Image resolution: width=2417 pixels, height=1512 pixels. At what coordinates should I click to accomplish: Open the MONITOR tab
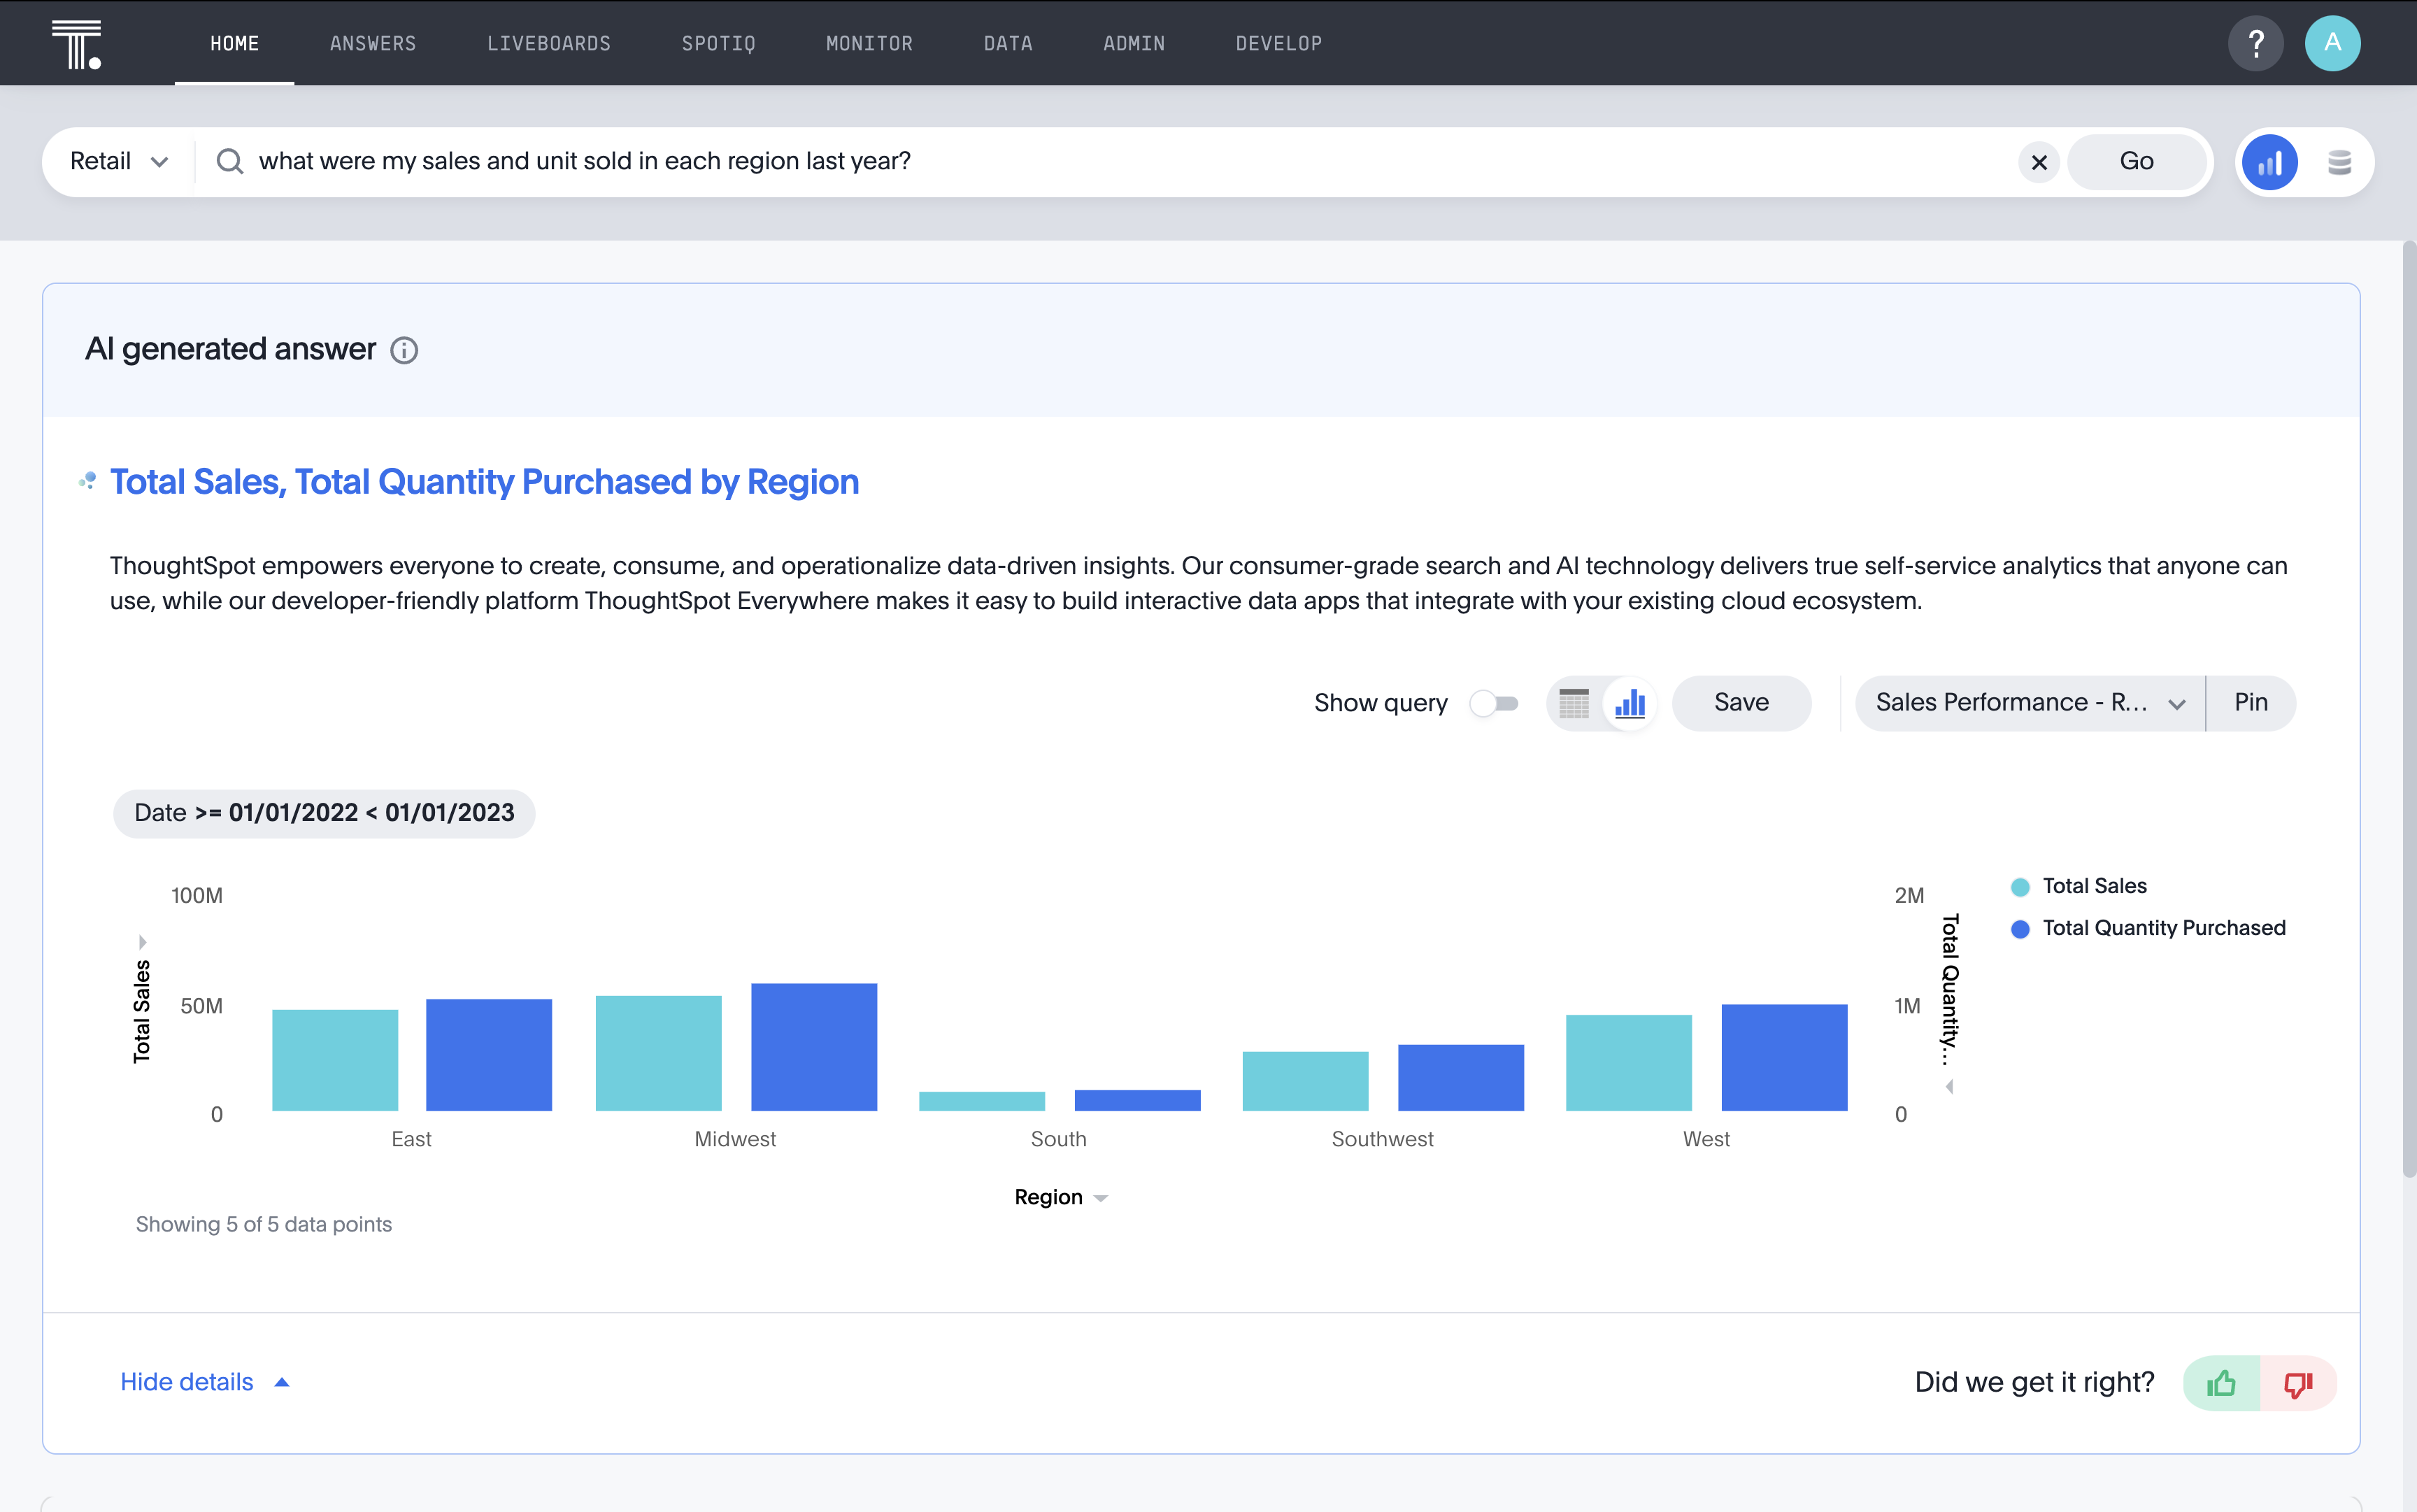tap(869, 43)
